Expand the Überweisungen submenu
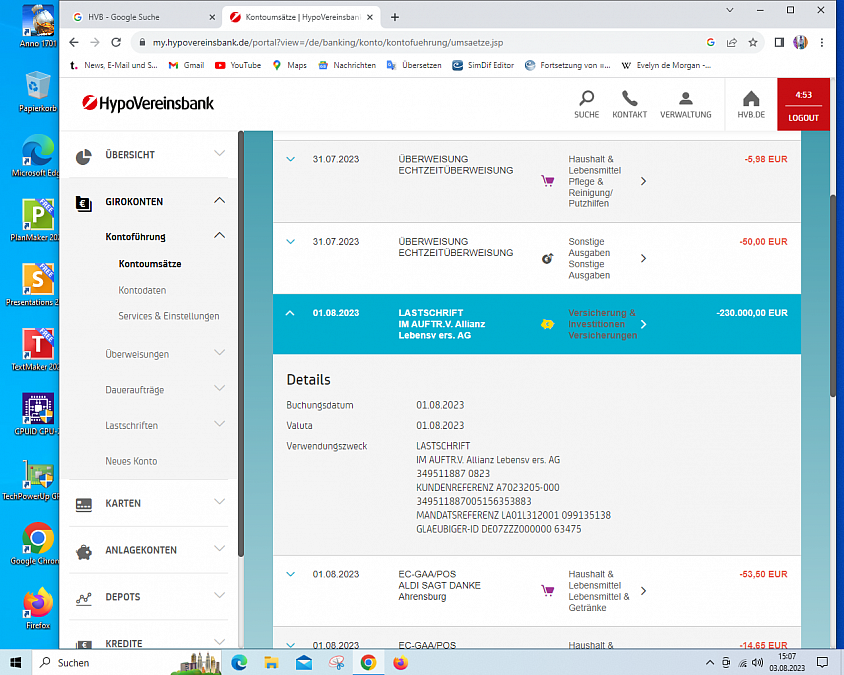Screen dimensions: 844x675 219,353
